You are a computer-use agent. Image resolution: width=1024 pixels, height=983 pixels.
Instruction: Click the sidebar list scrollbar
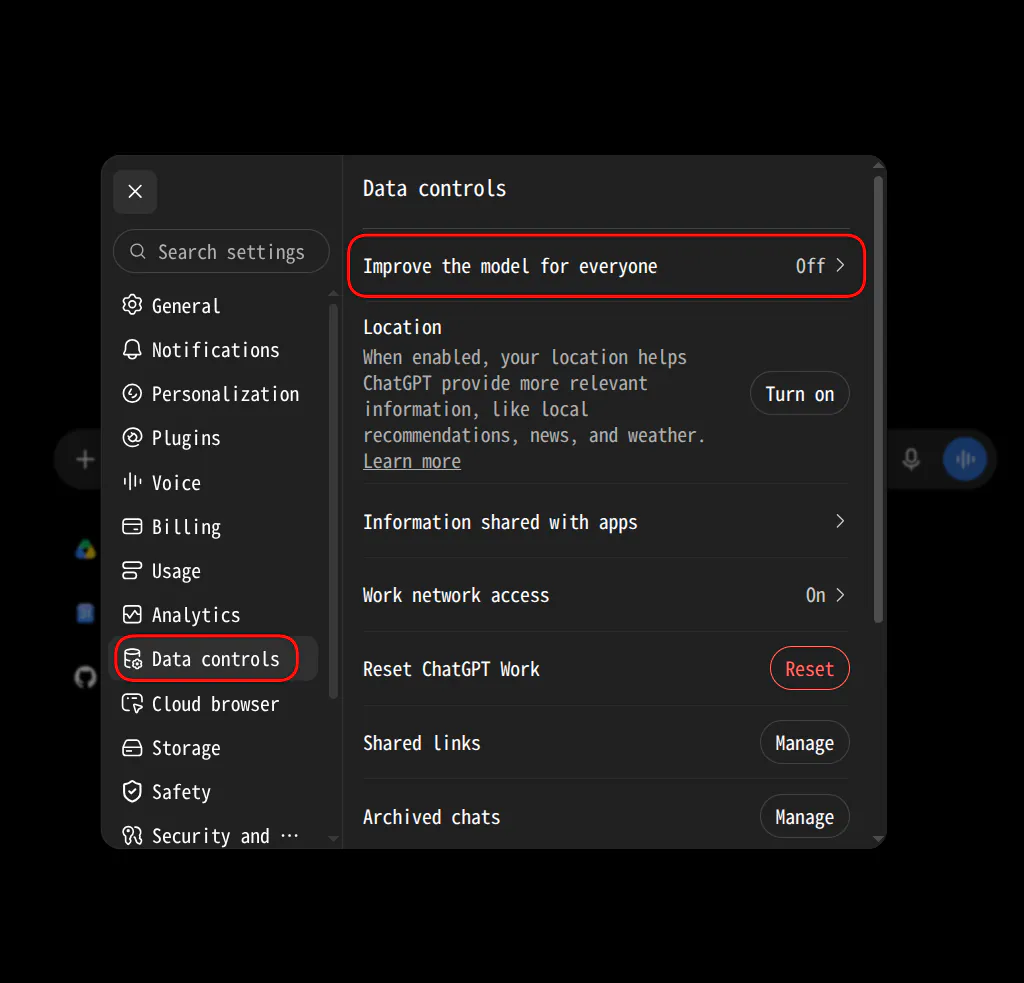tap(334, 502)
